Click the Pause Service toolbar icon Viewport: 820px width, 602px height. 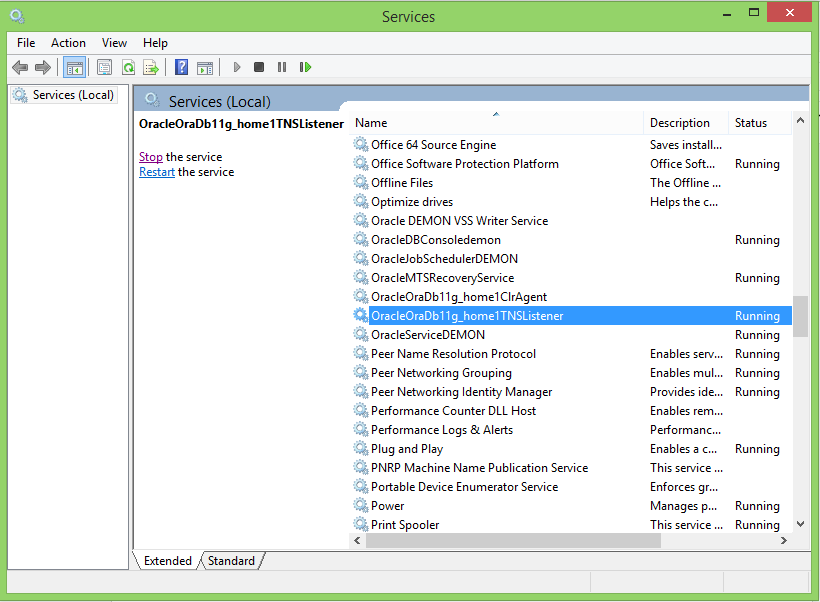coord(282,67)
